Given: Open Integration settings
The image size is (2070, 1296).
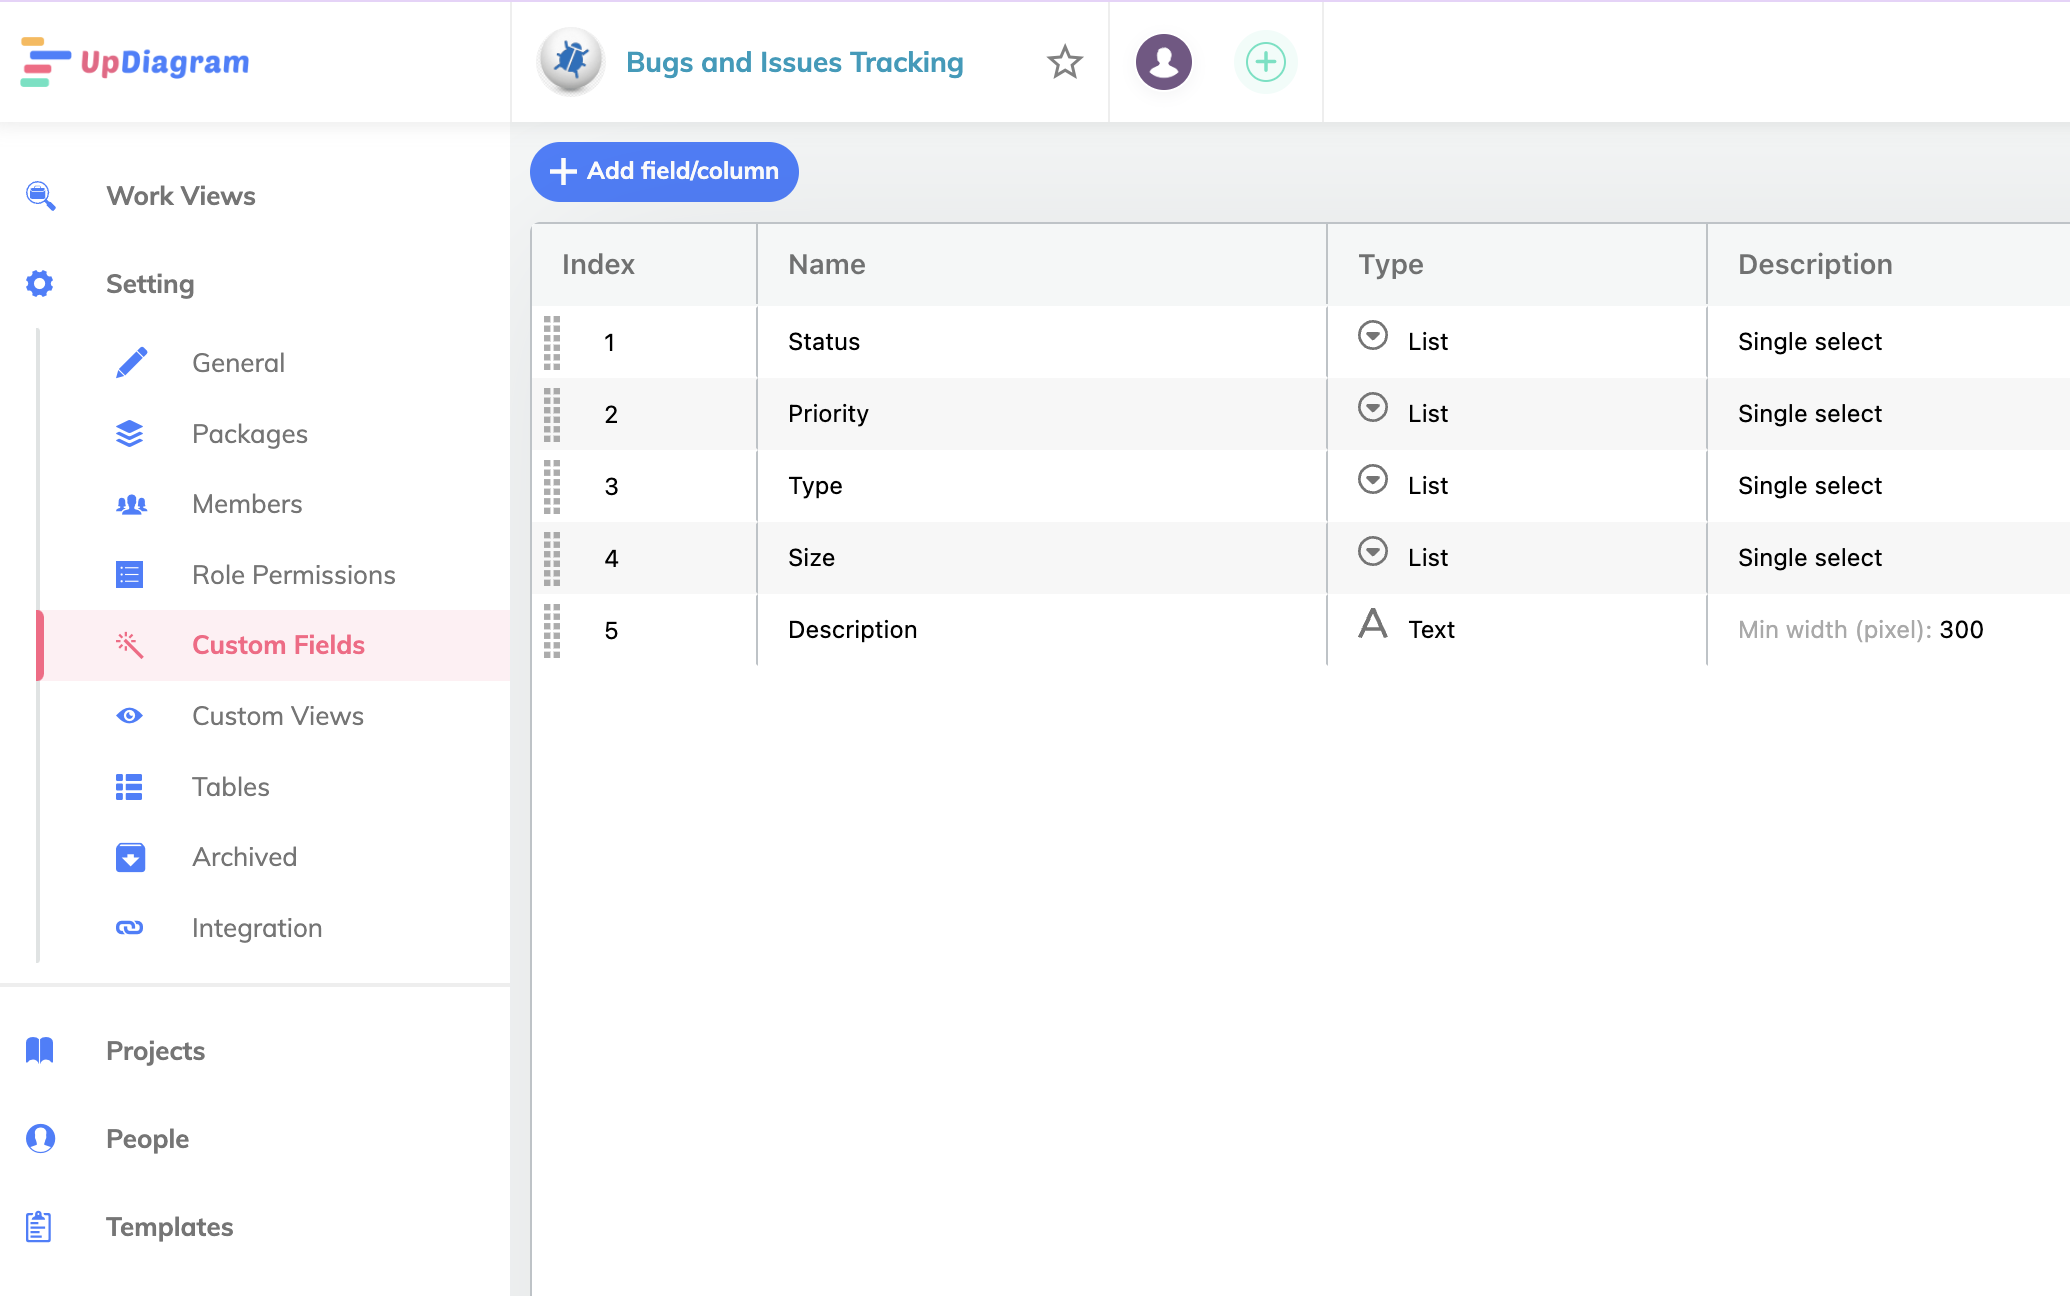Looking at the screenshot, I should [257, 928].
